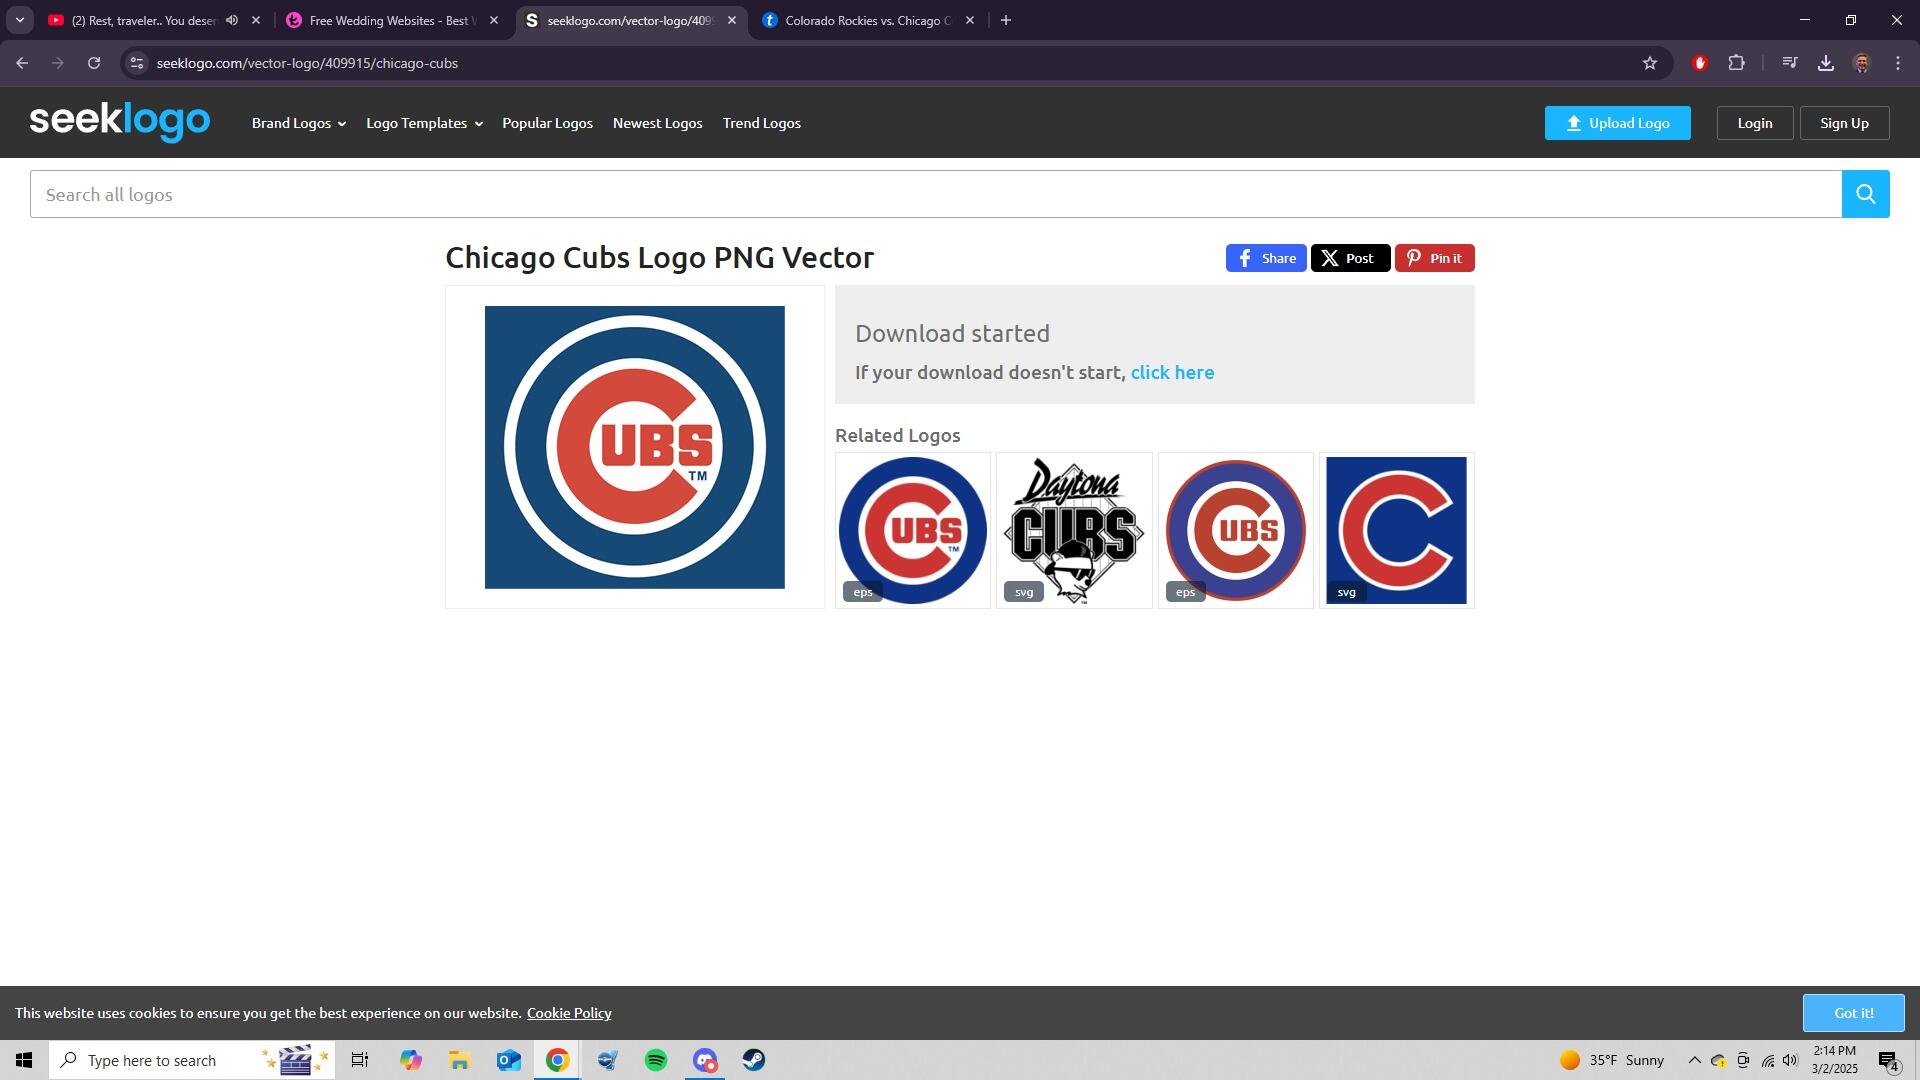This screenshot has height=1080, width=1920.
Task: Click the main Chicago Cubs logo image
Action: (634, 447)
